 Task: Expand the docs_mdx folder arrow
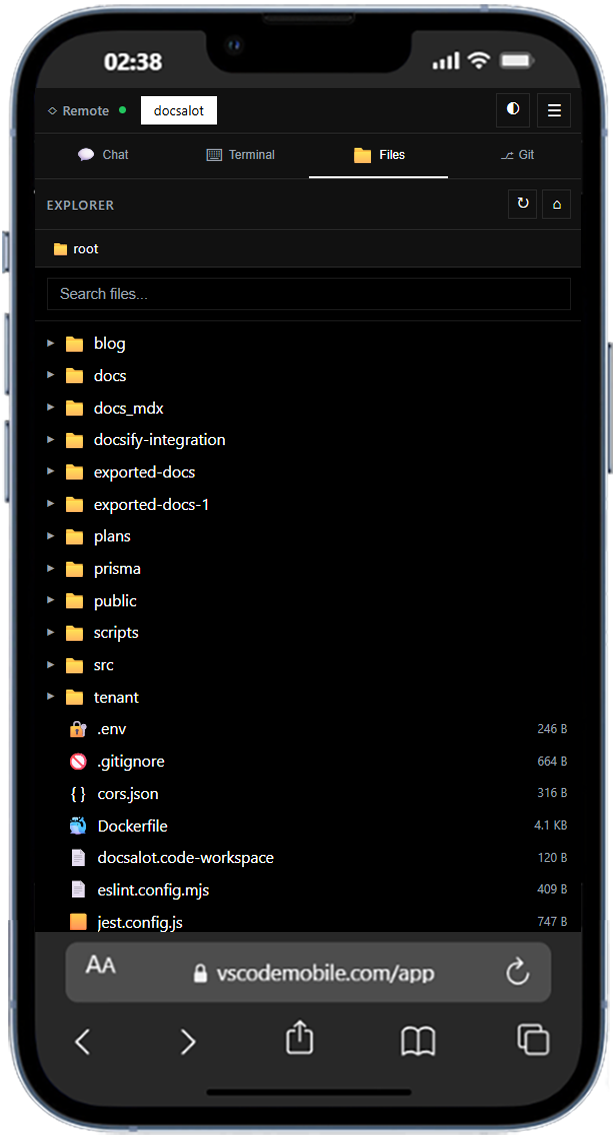(50, 407)
